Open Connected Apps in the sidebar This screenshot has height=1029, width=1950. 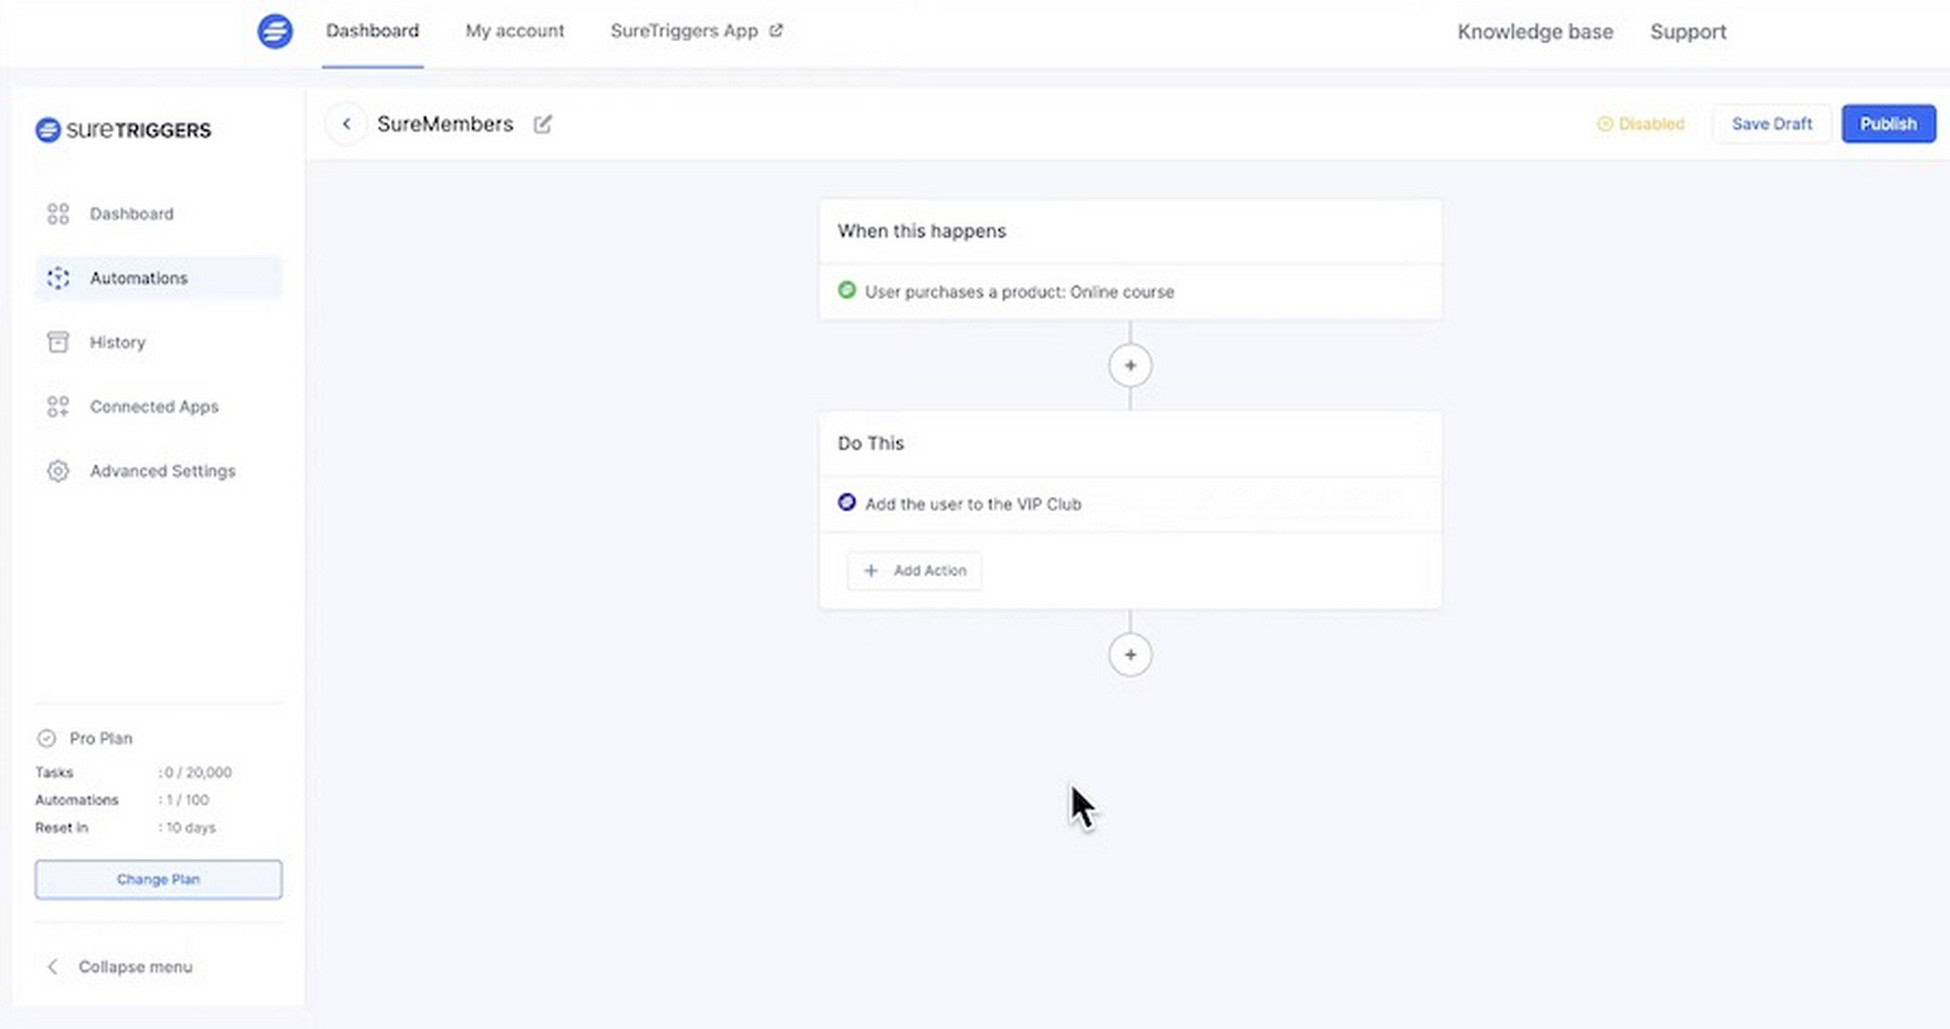point(154,407)
